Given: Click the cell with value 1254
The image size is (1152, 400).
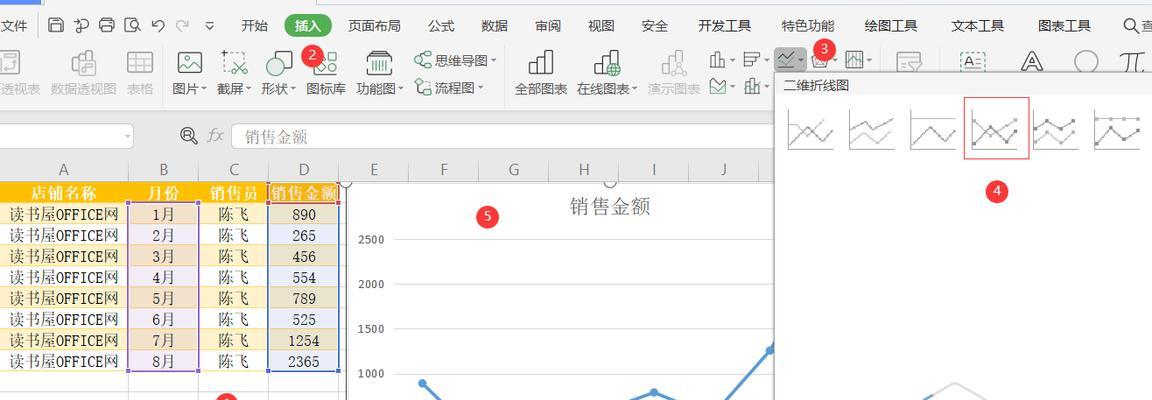Looking at the screenshot, I should [x=303, y=340].
